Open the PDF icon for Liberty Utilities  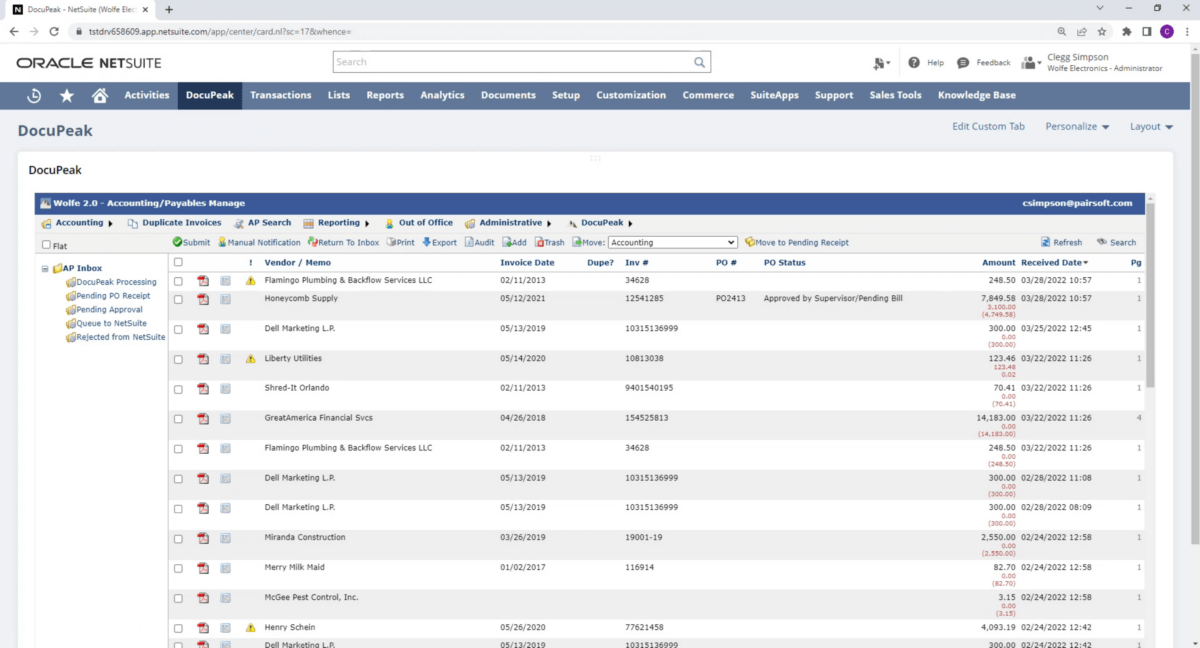click(203, 359)
